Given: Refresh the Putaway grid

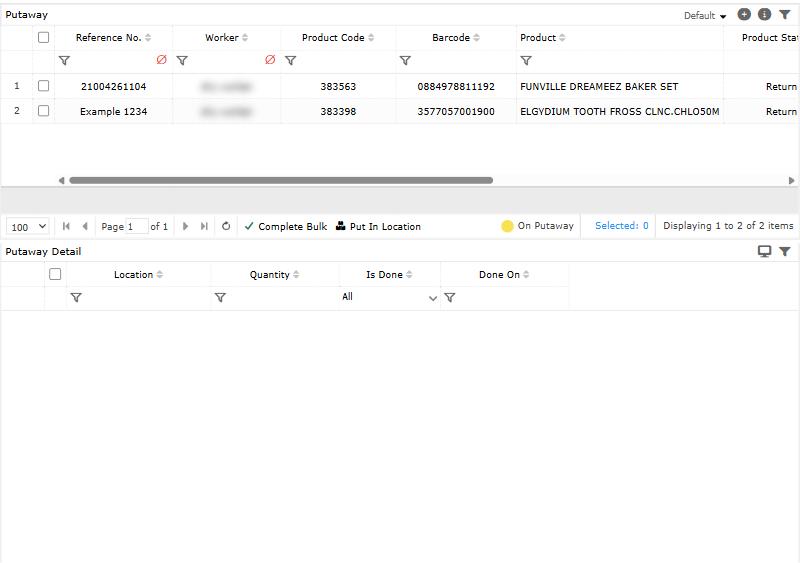Looking at the screenshot, I should (x=226, y=226).
